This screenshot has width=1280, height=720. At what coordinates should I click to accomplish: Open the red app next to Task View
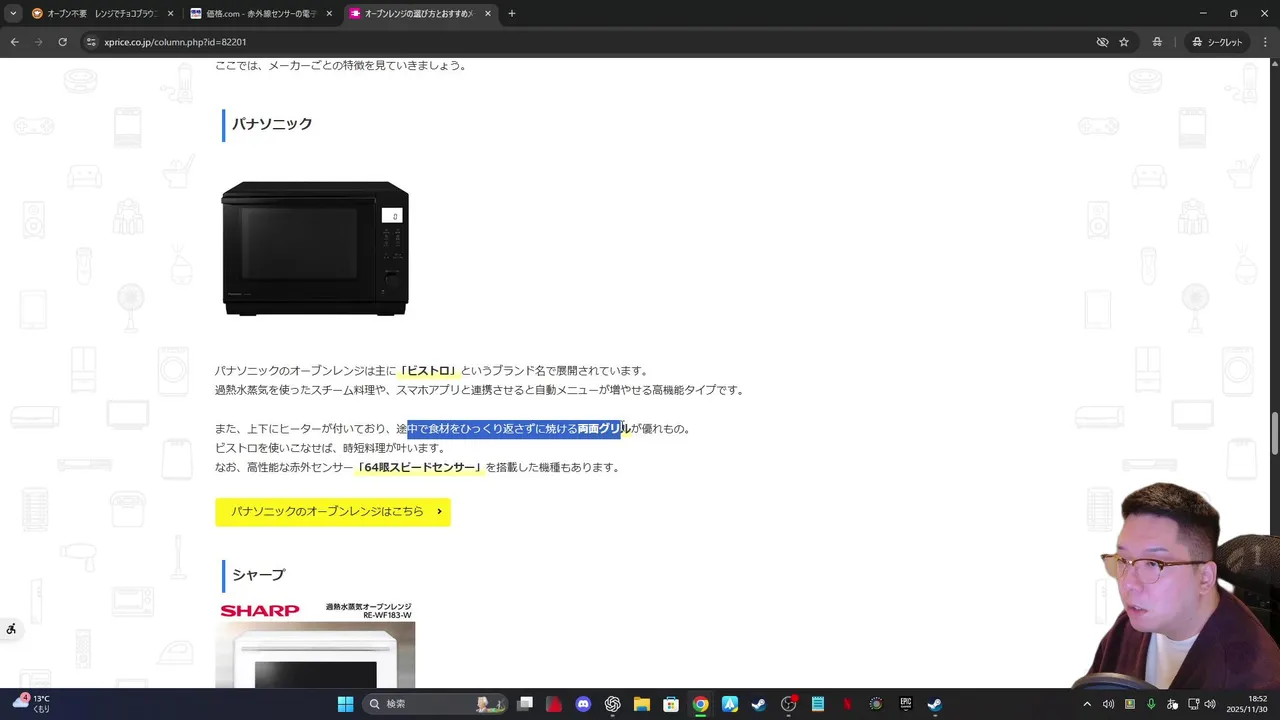(x=554, y=704)
